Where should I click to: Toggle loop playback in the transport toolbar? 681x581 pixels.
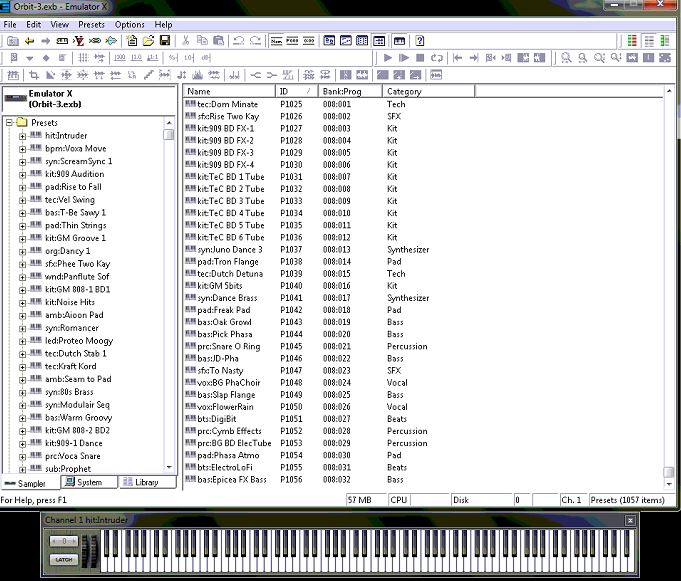click(x=436, y=58)
